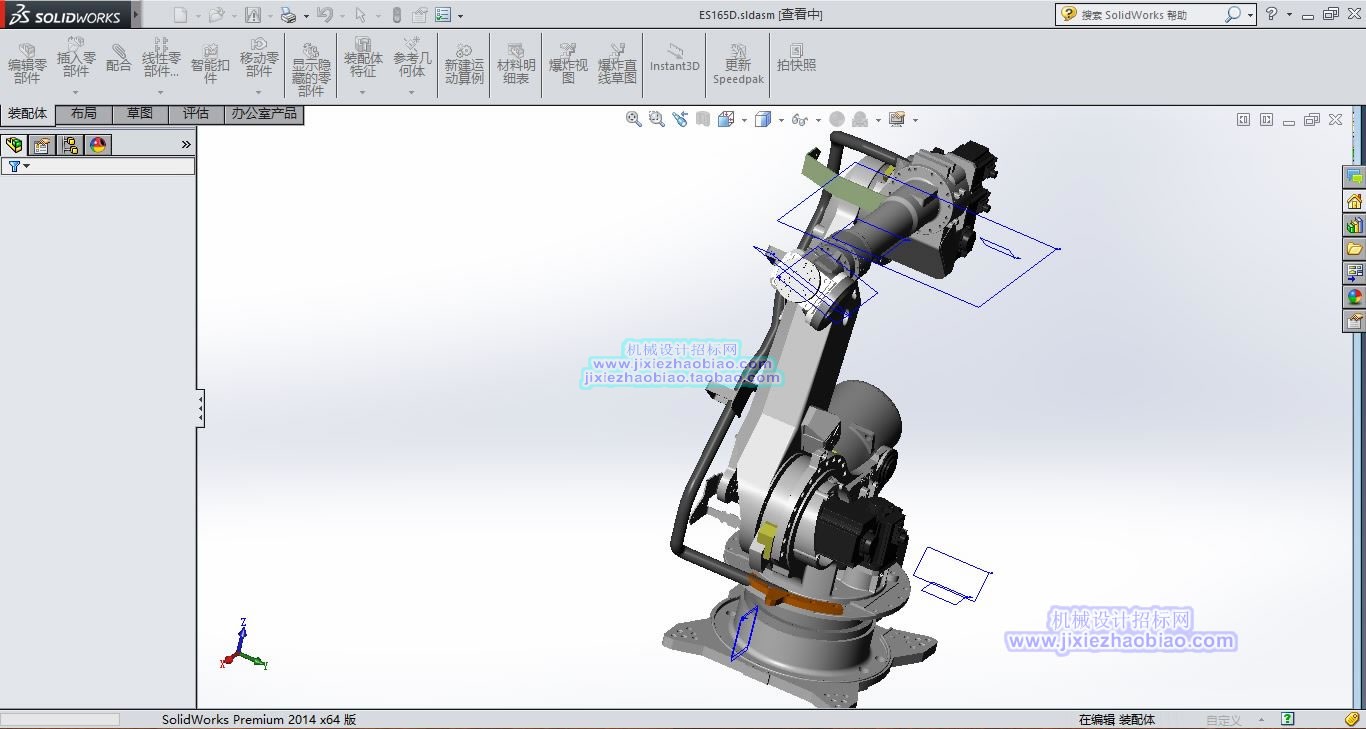Click the Display Style cube icon
The width and height of the screenshot is (1366, 729).
[x=763, y=119]
